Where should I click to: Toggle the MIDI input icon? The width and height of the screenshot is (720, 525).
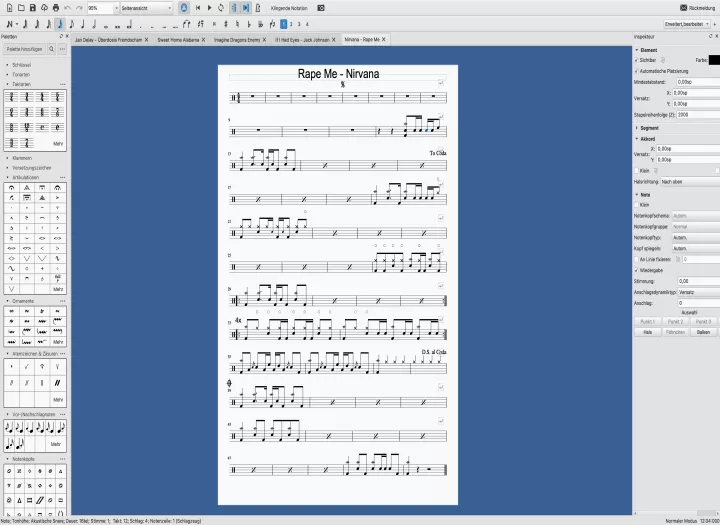184,8
